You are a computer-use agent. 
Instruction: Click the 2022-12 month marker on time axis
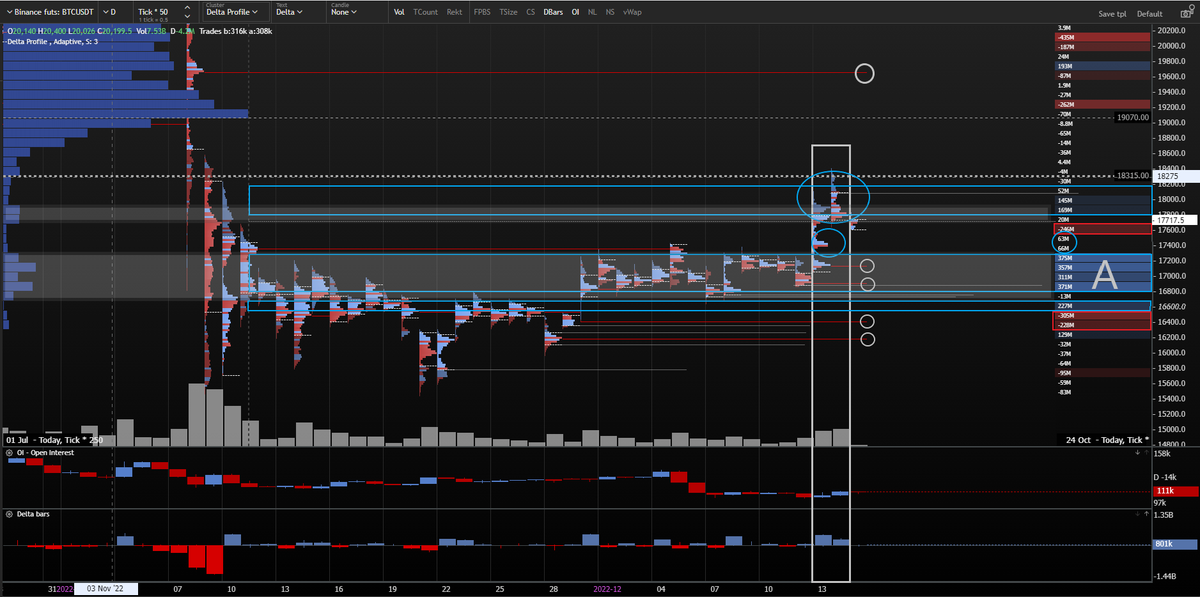click(609, 590)
